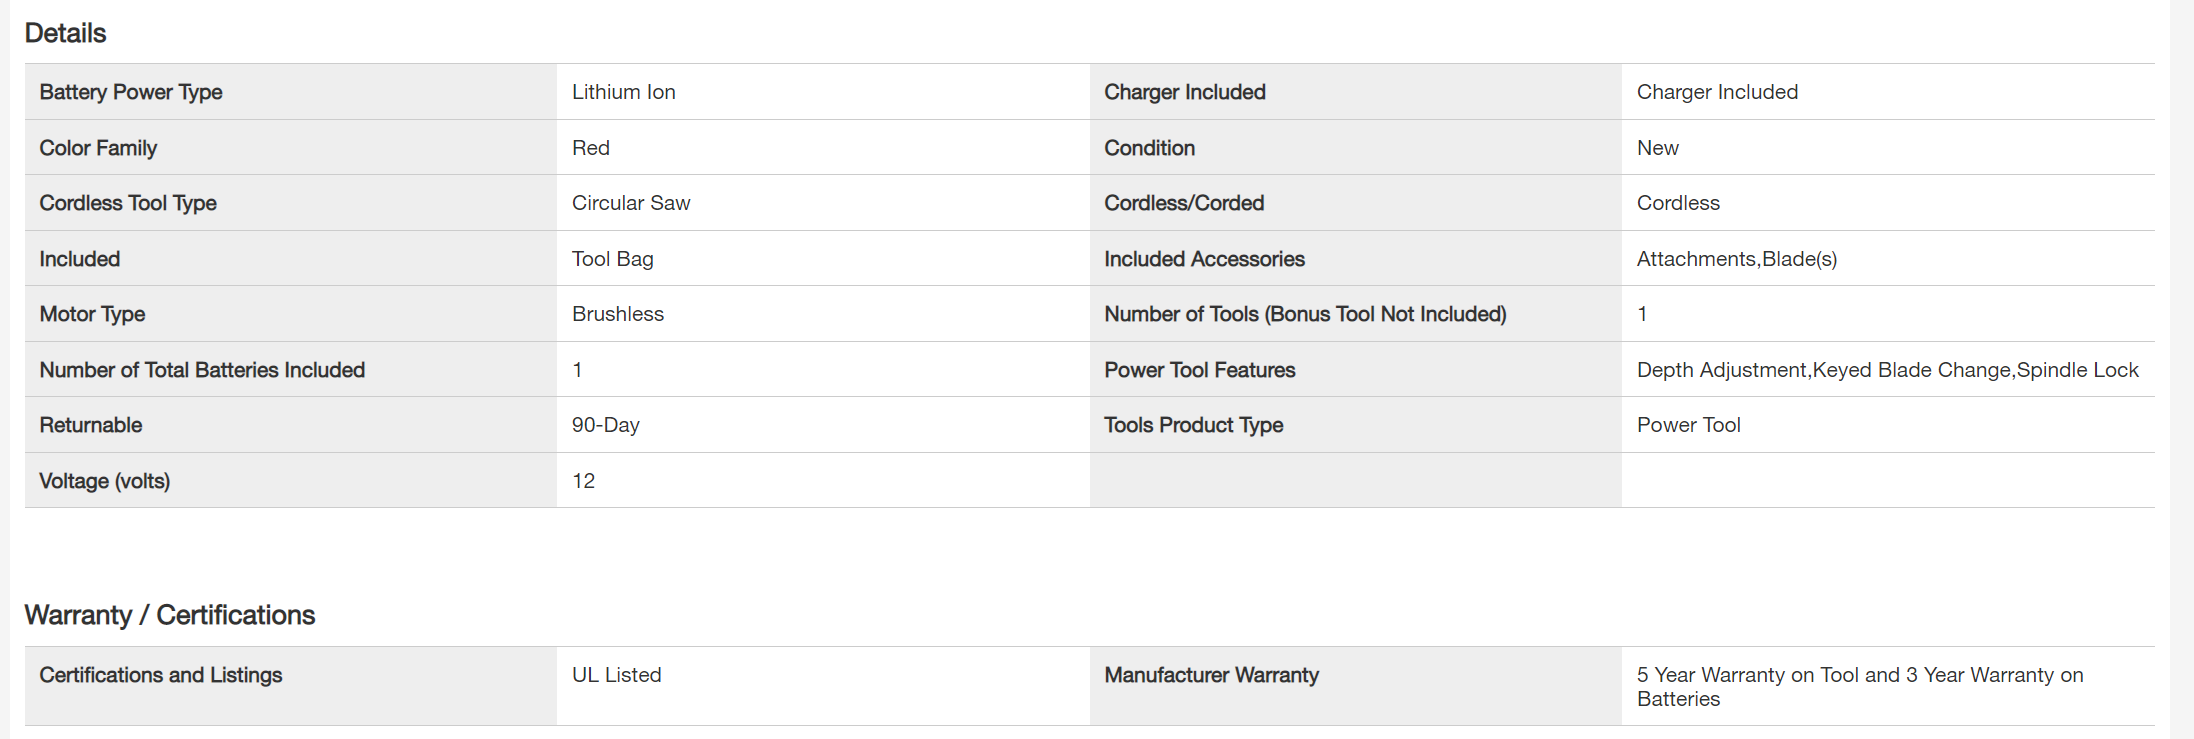Click the Circular Saw value
The height and width of the screenshot is (739, 2194).
[x=631, y=203]
